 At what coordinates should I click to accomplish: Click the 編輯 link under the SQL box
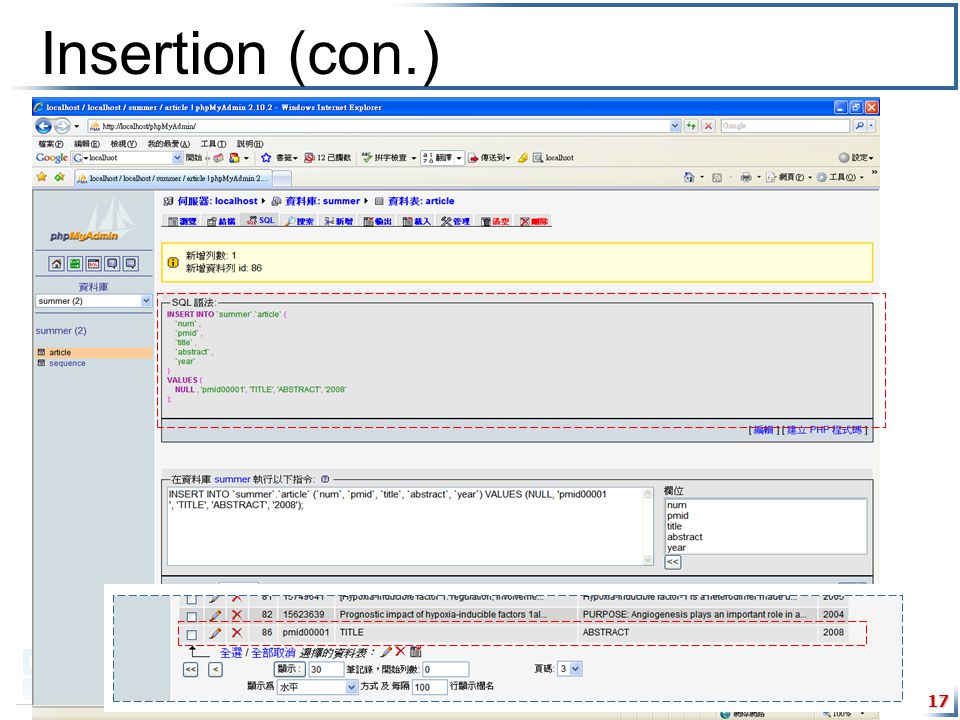[x=763, y=430]
